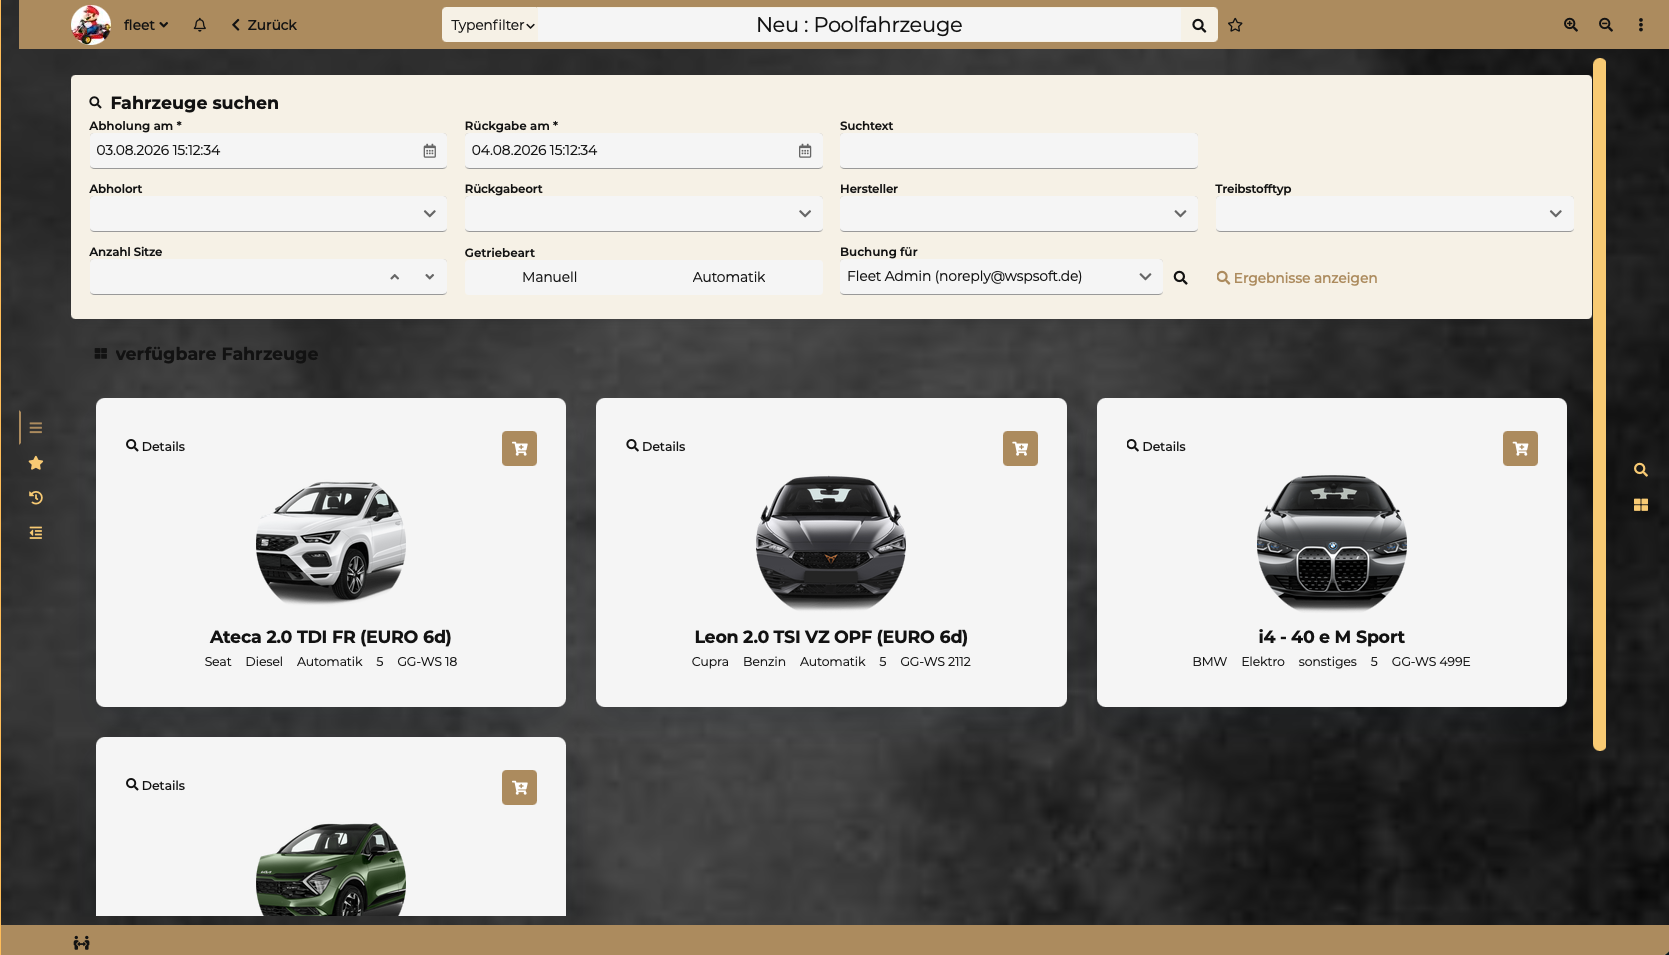1669x955 pixels.
Task: Click the search icon beside Buchung für
Action: [1181, 278]
